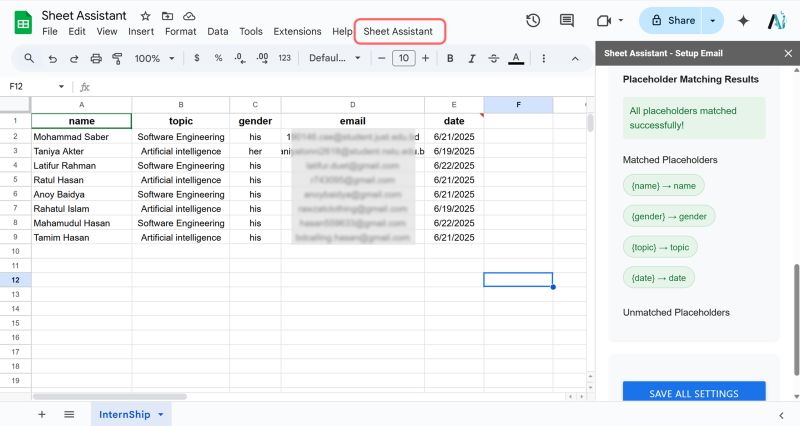Toggle bold formatting
Viewport: 800px width, 426px height.
pyautogui.click(x=450, y=59)
